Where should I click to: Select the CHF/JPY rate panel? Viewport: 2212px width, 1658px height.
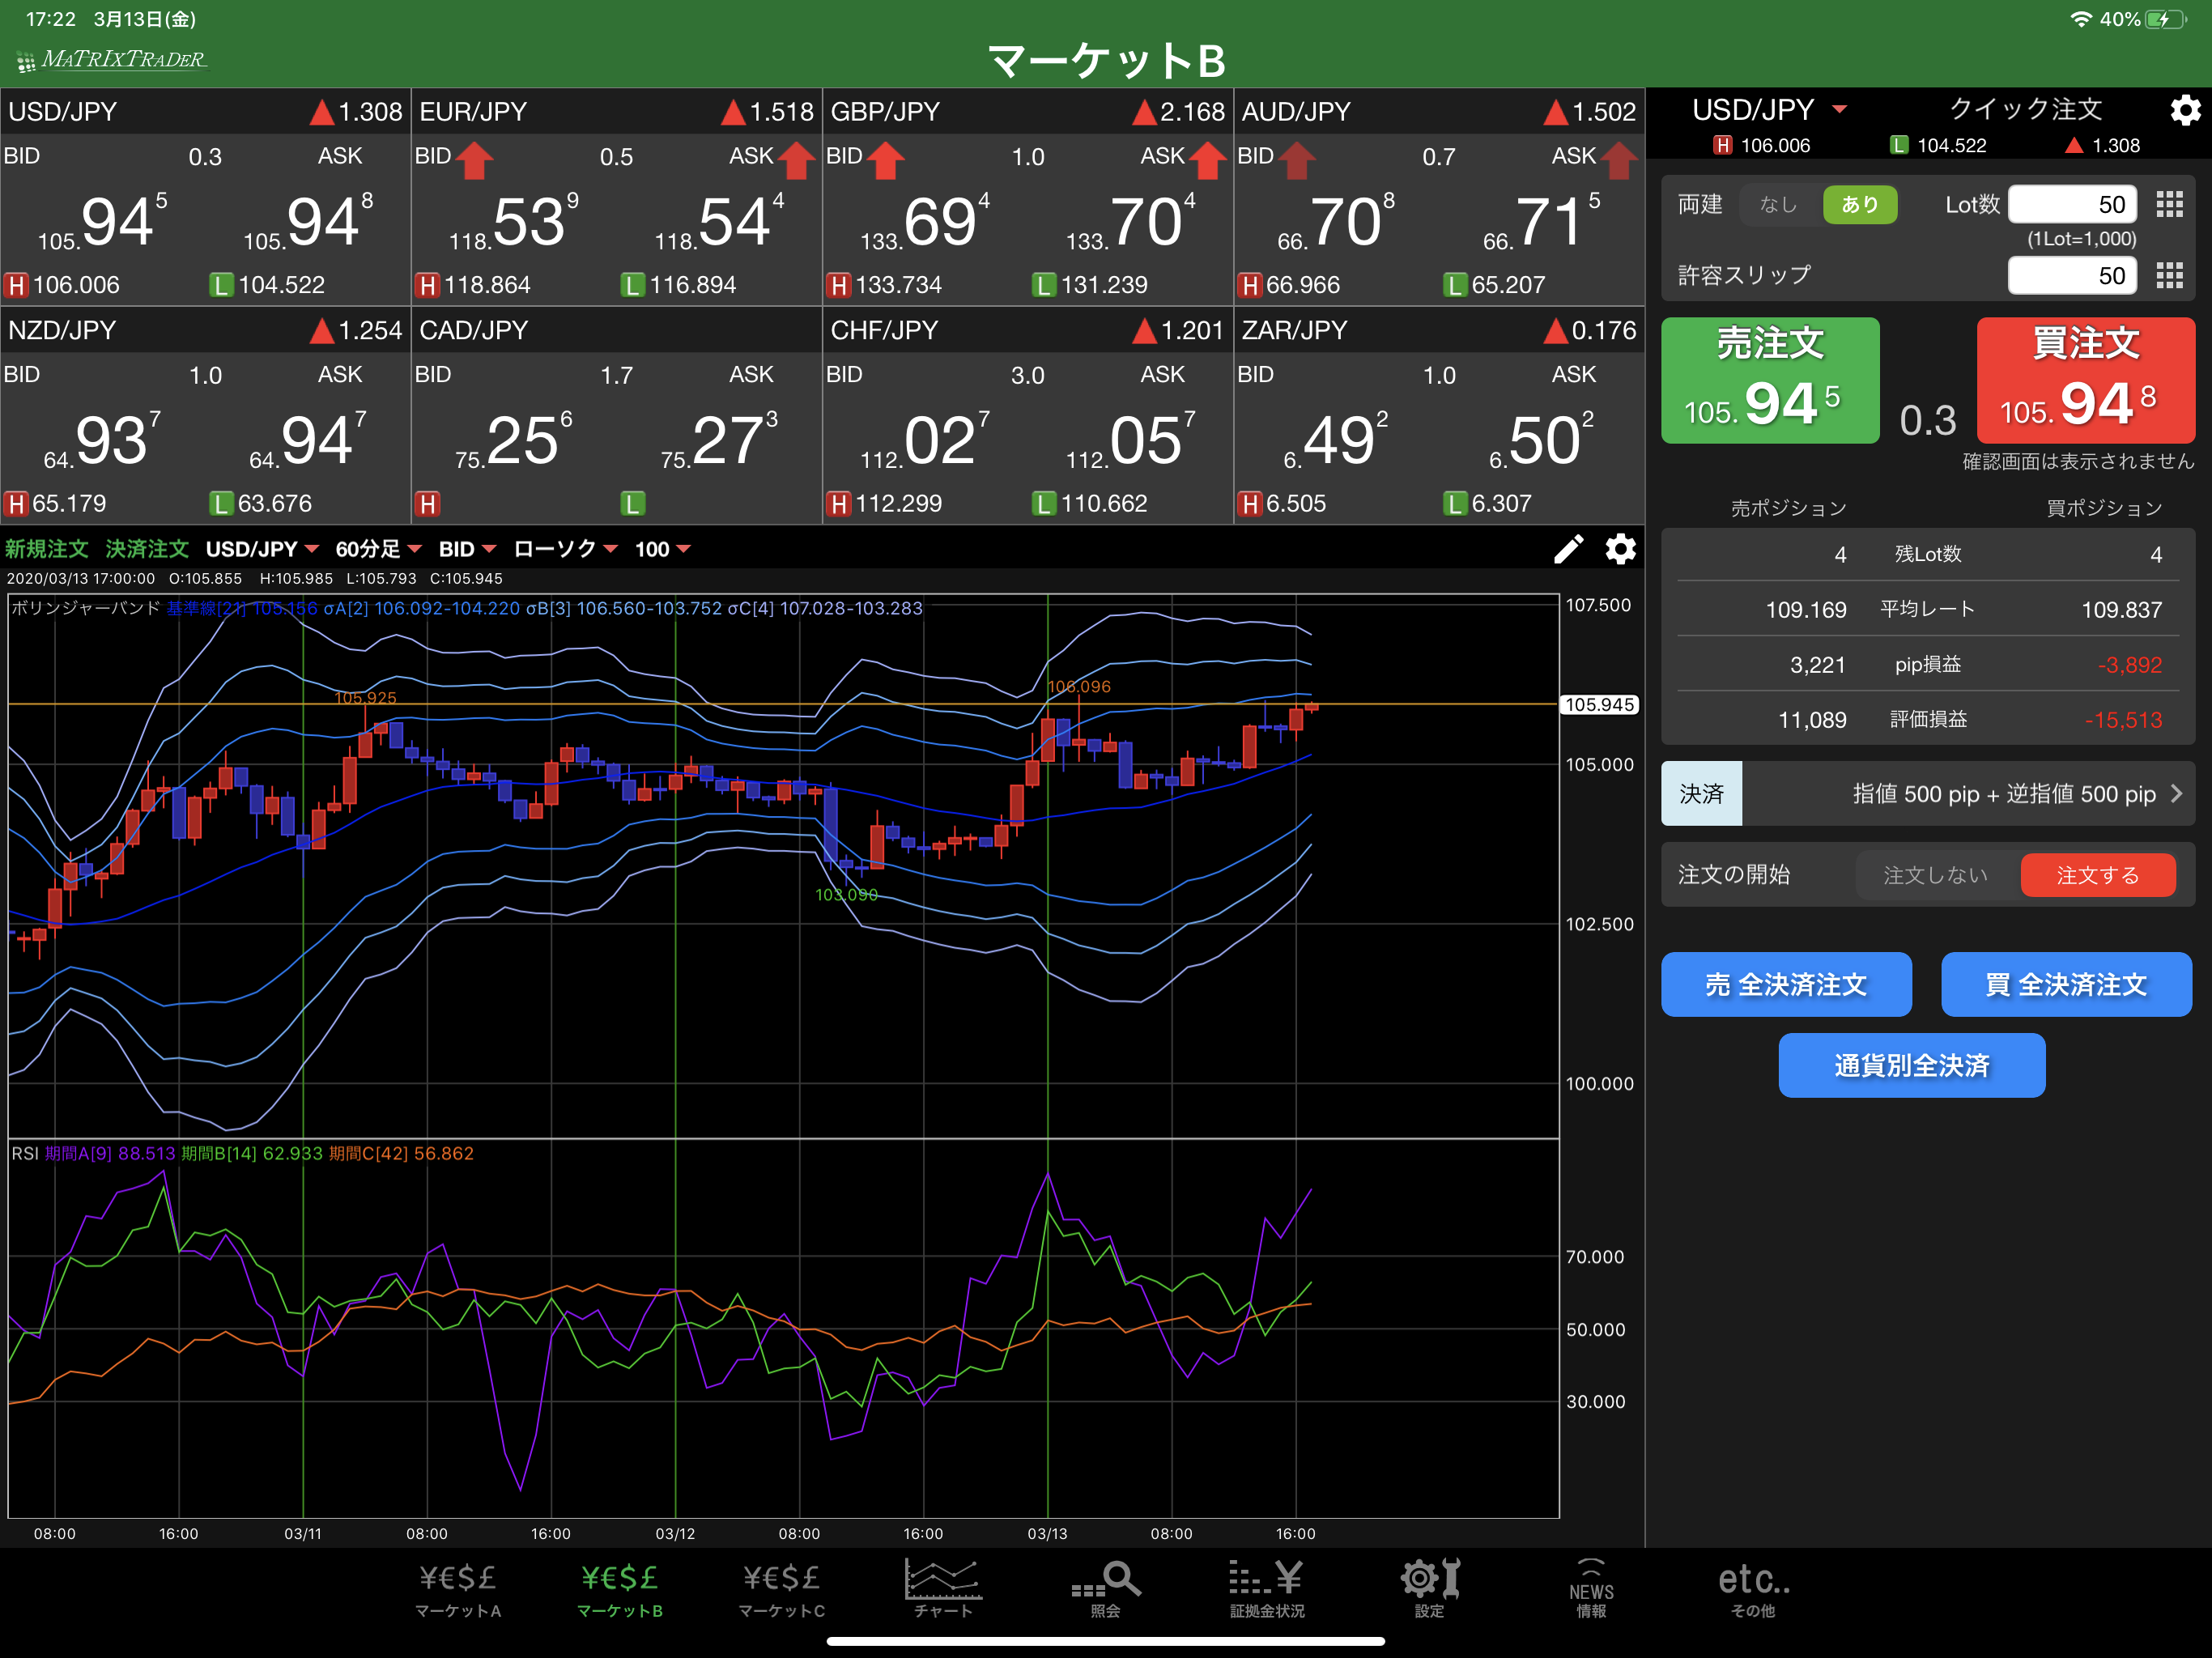[1028, 416]
